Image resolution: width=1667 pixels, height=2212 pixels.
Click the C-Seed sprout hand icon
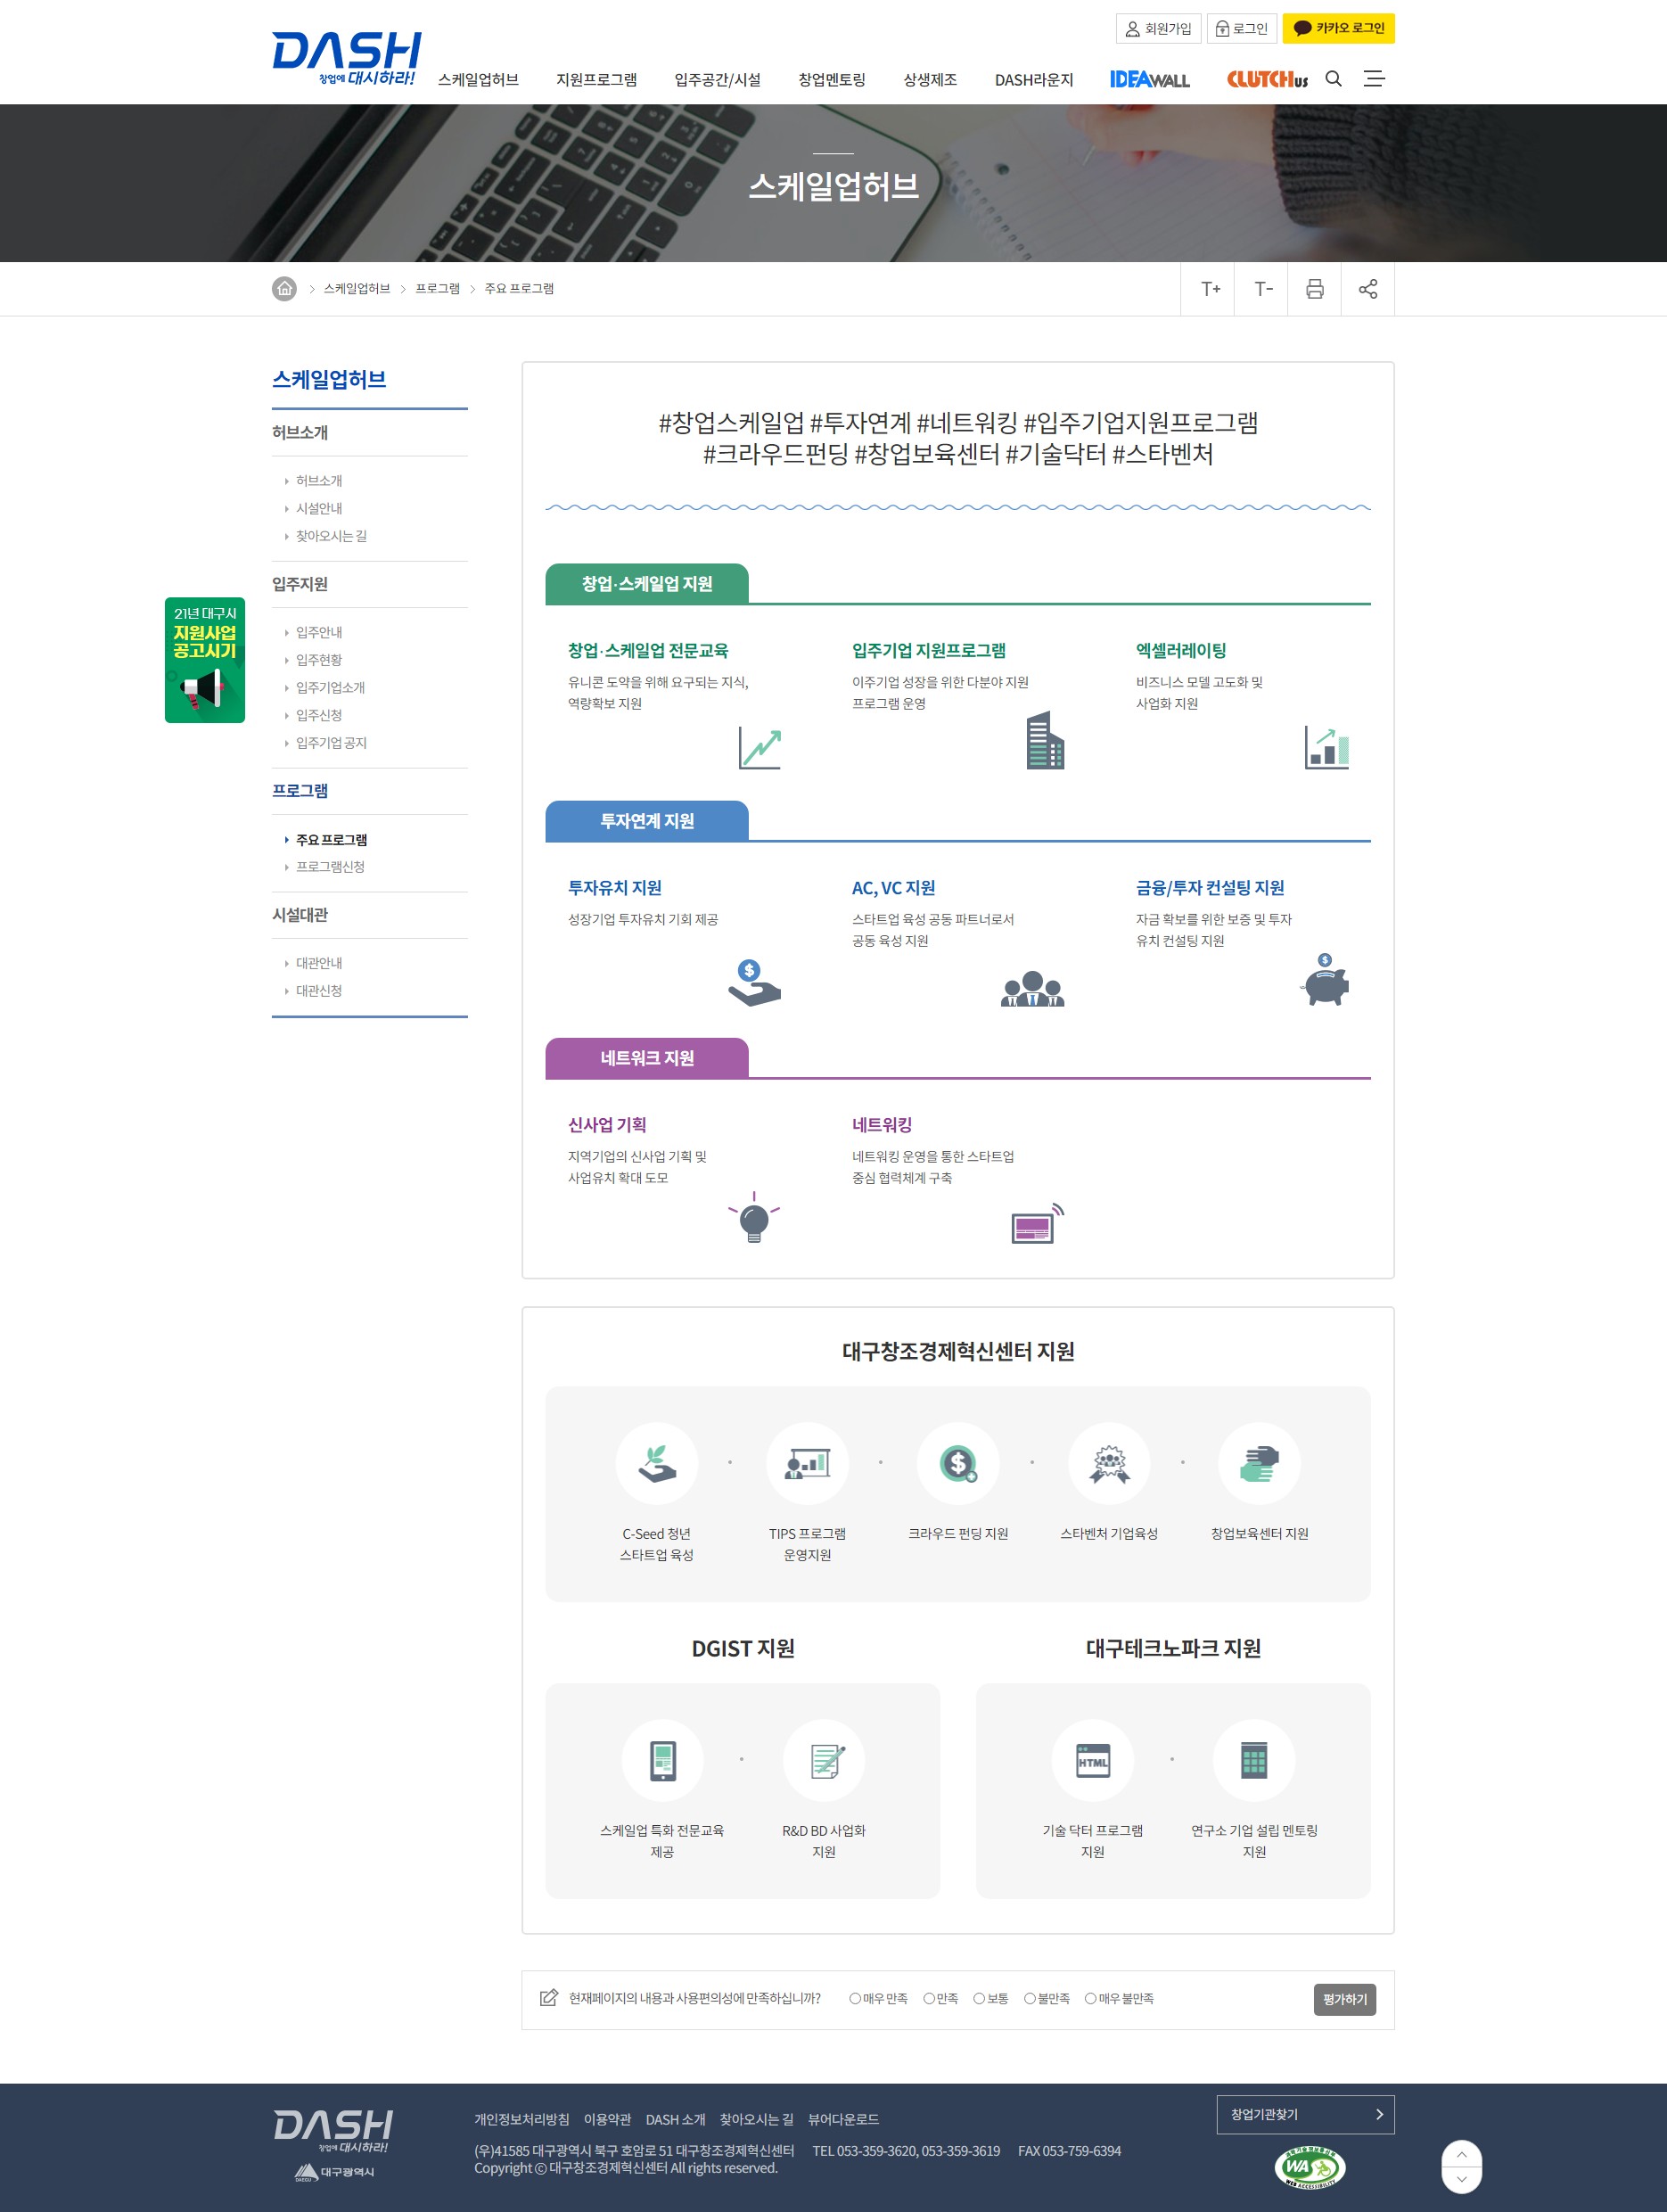click(x=657, y=1463)
